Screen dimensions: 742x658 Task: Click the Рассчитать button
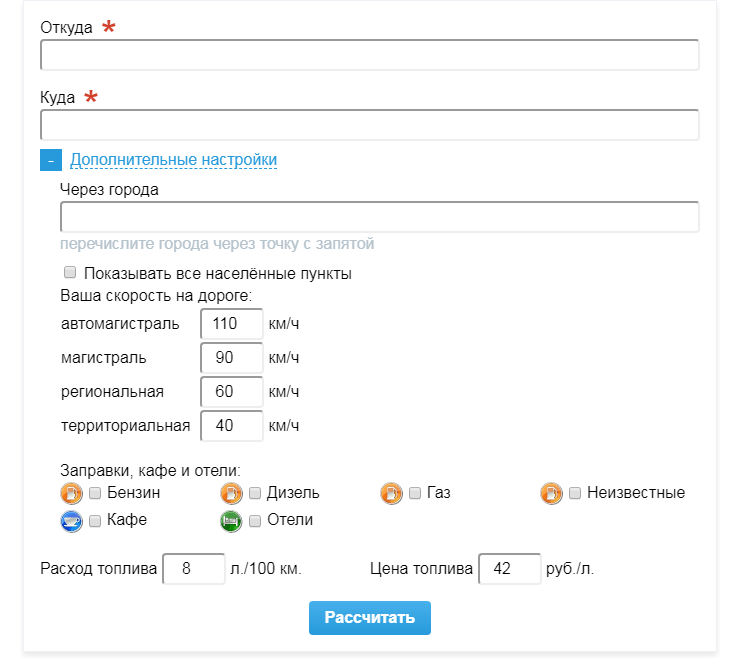(x=370, y=618)
